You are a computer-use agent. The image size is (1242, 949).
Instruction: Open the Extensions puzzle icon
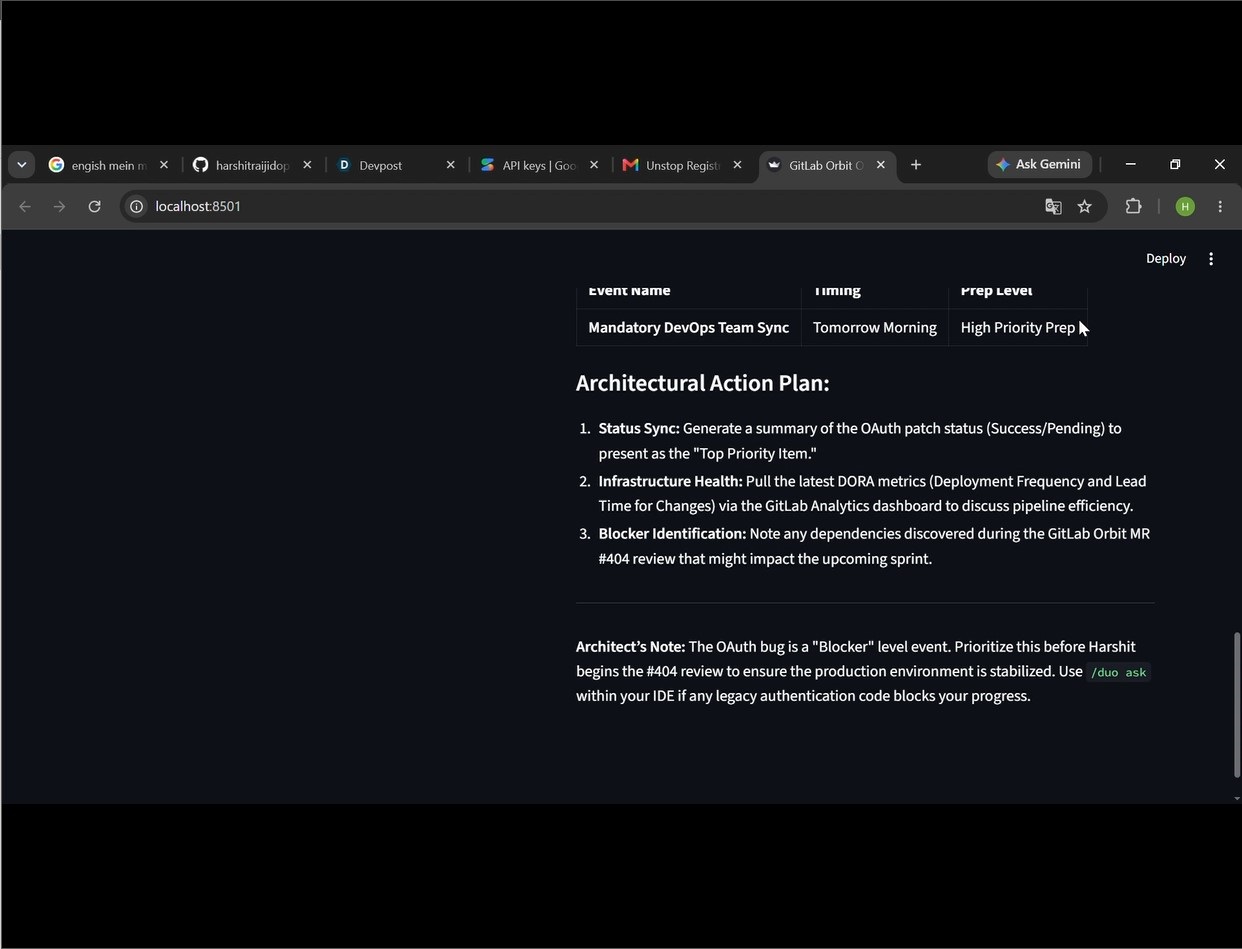point(1133,207)
